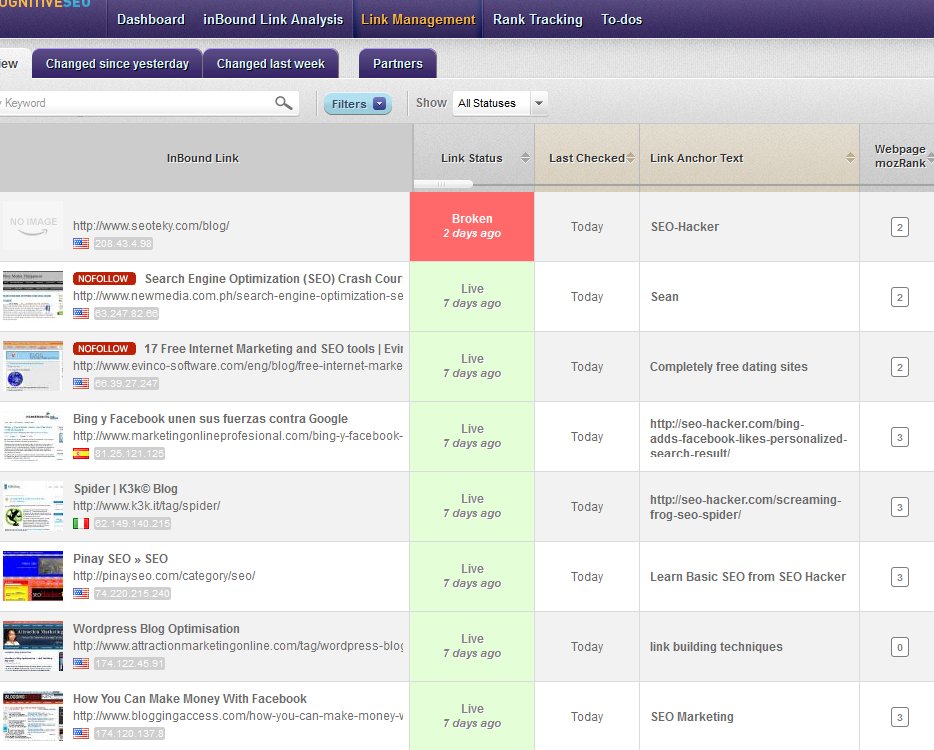Open the Filters dropdown

pyautogui.click(x=357, y=104)
